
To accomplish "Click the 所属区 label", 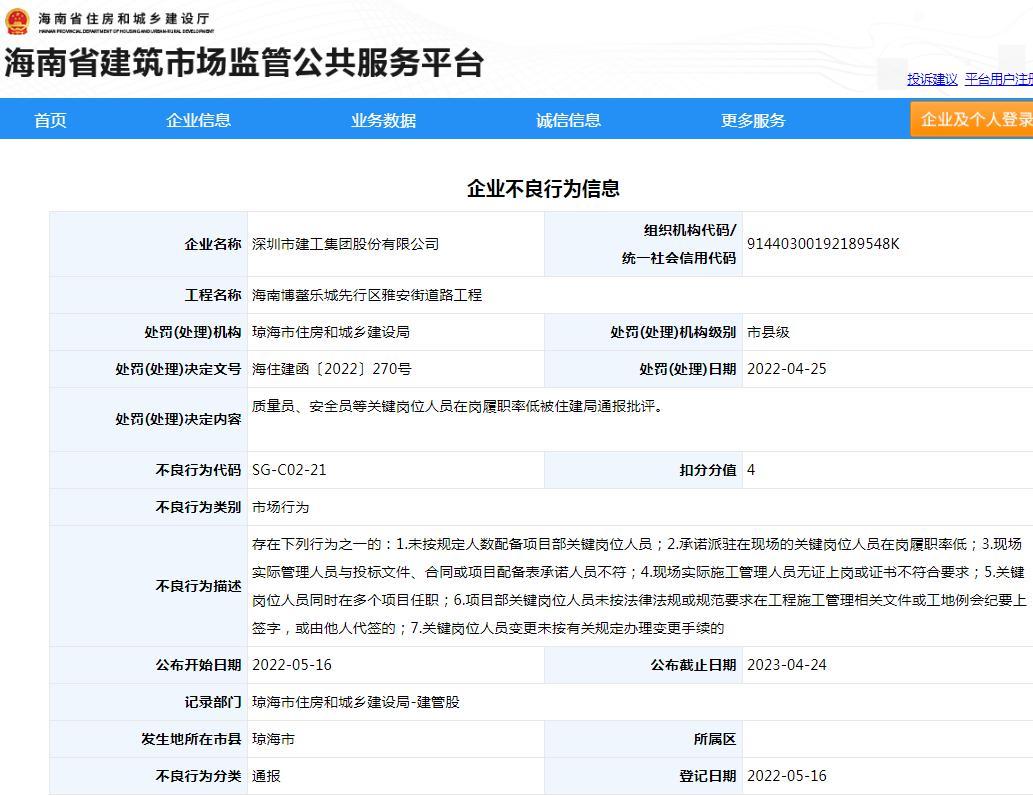I will pos(715,739).
